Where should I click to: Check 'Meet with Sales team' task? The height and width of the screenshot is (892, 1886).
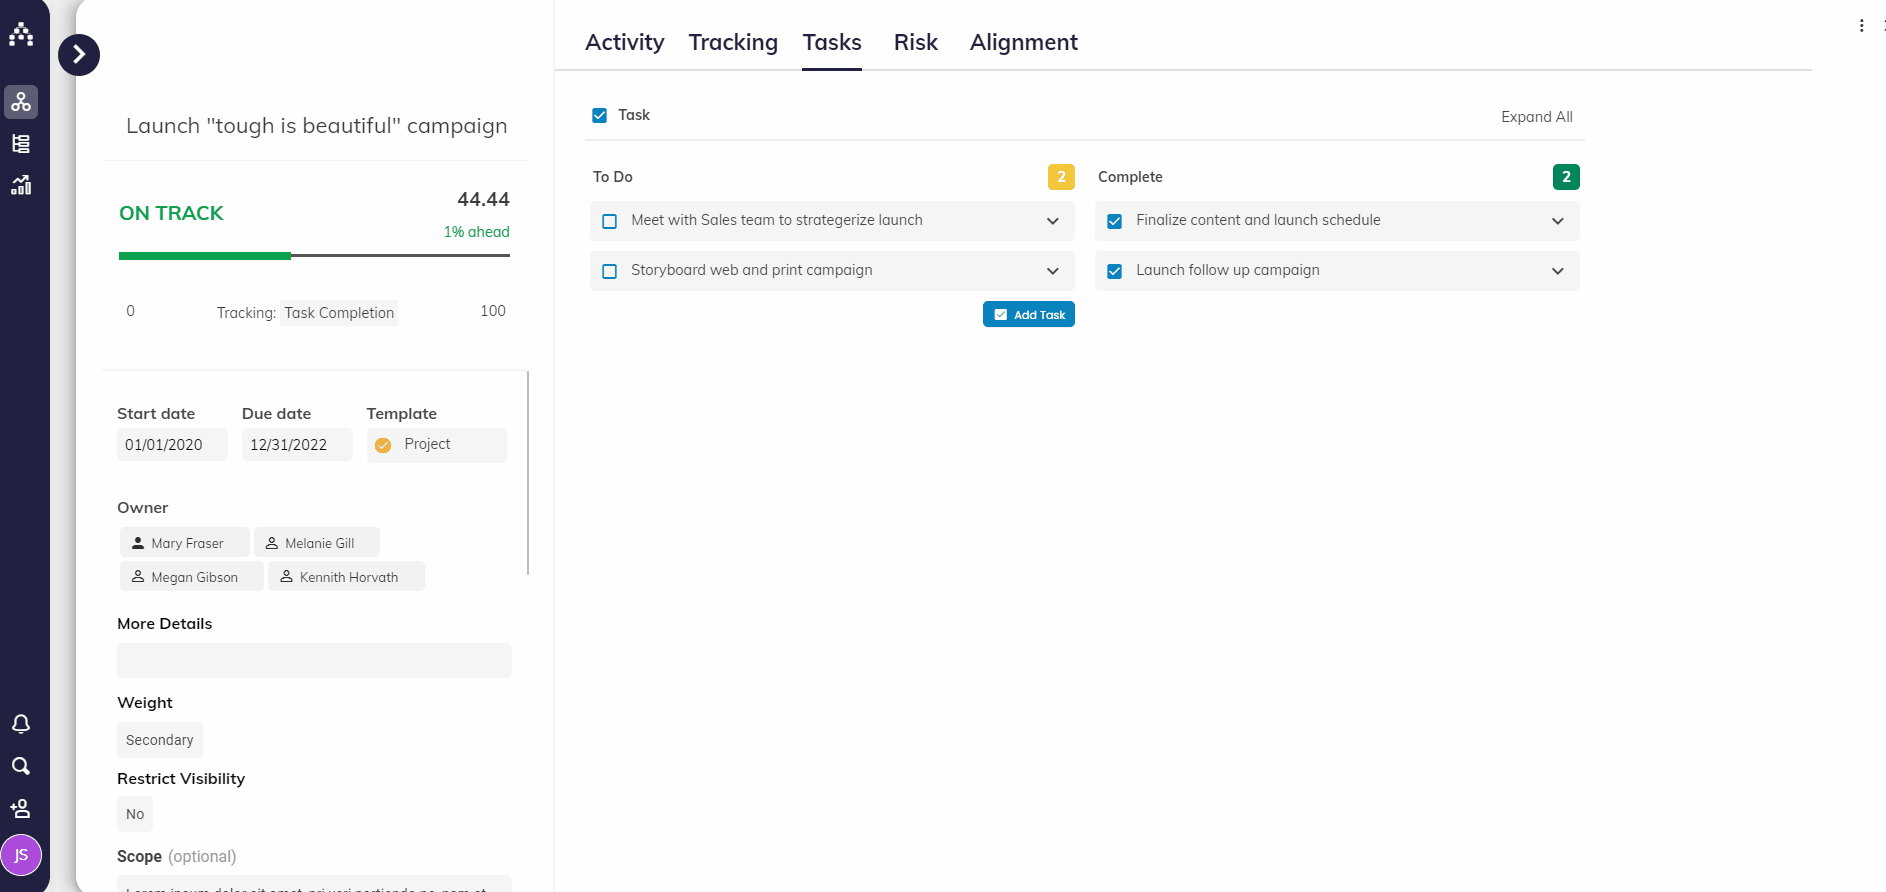pyautogui.click(x=610, y=221)
